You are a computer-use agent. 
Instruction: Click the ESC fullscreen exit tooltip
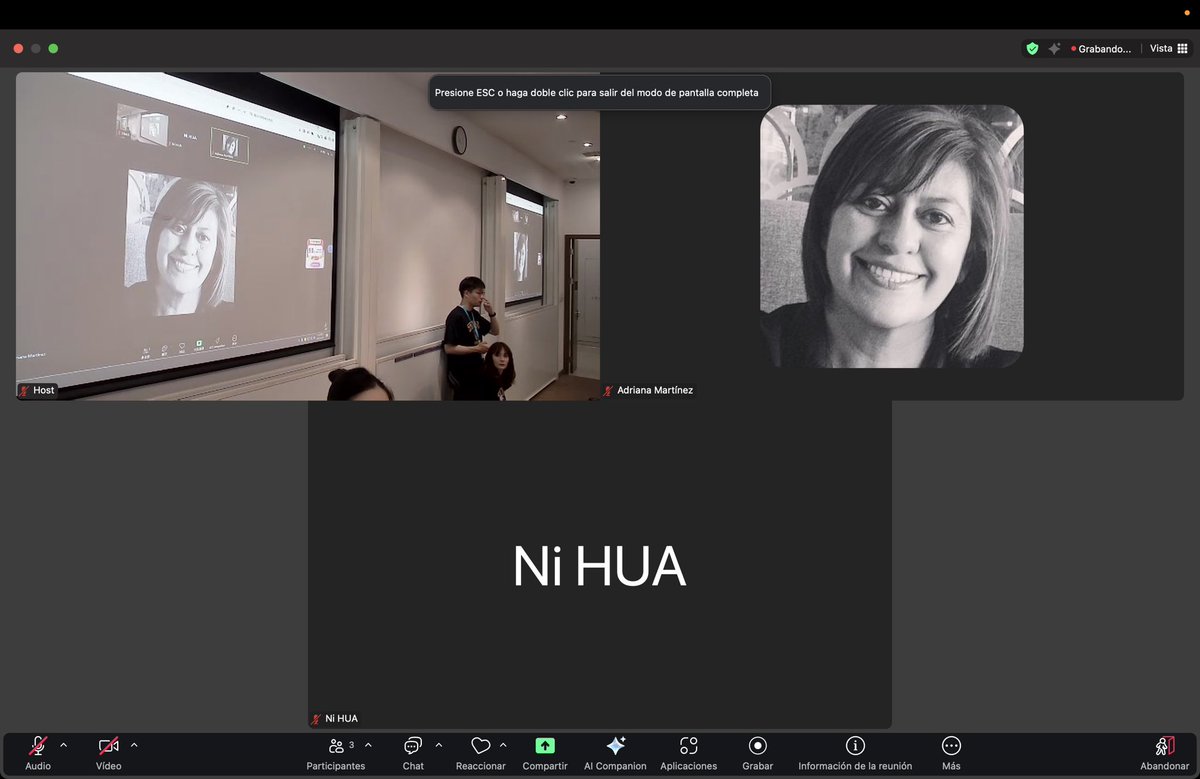pos(600,92)
